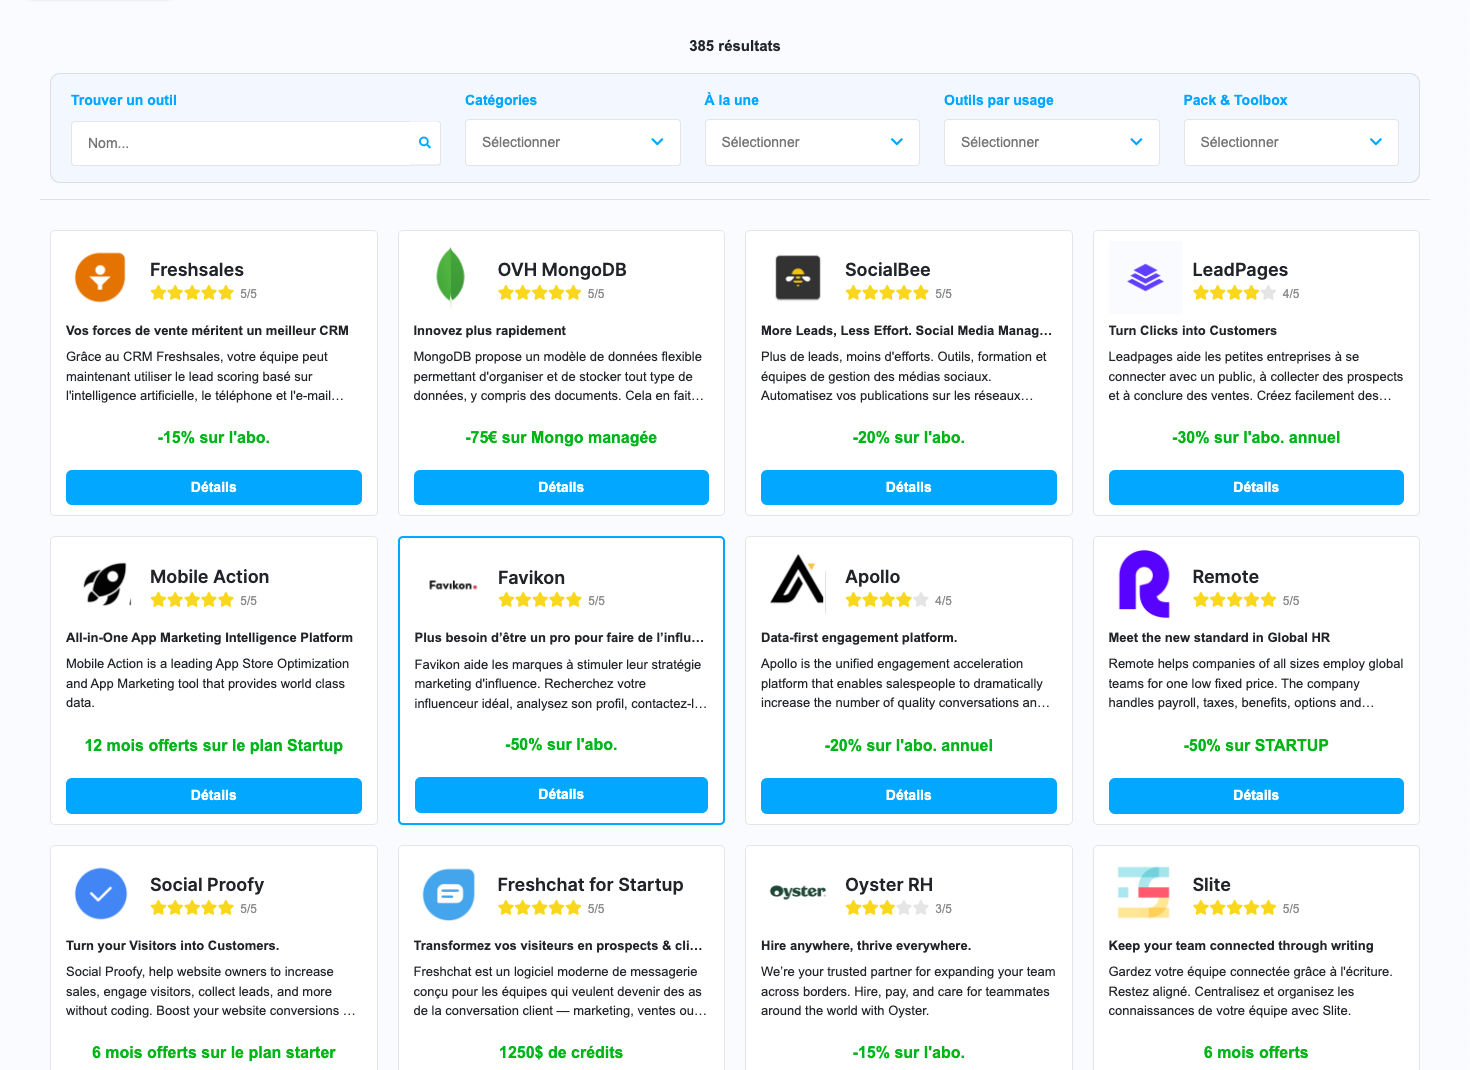Screen dimensions: 1470x1070
Task: Click the LeadPages purple layers logo
Action: [x=1144, y=278]
